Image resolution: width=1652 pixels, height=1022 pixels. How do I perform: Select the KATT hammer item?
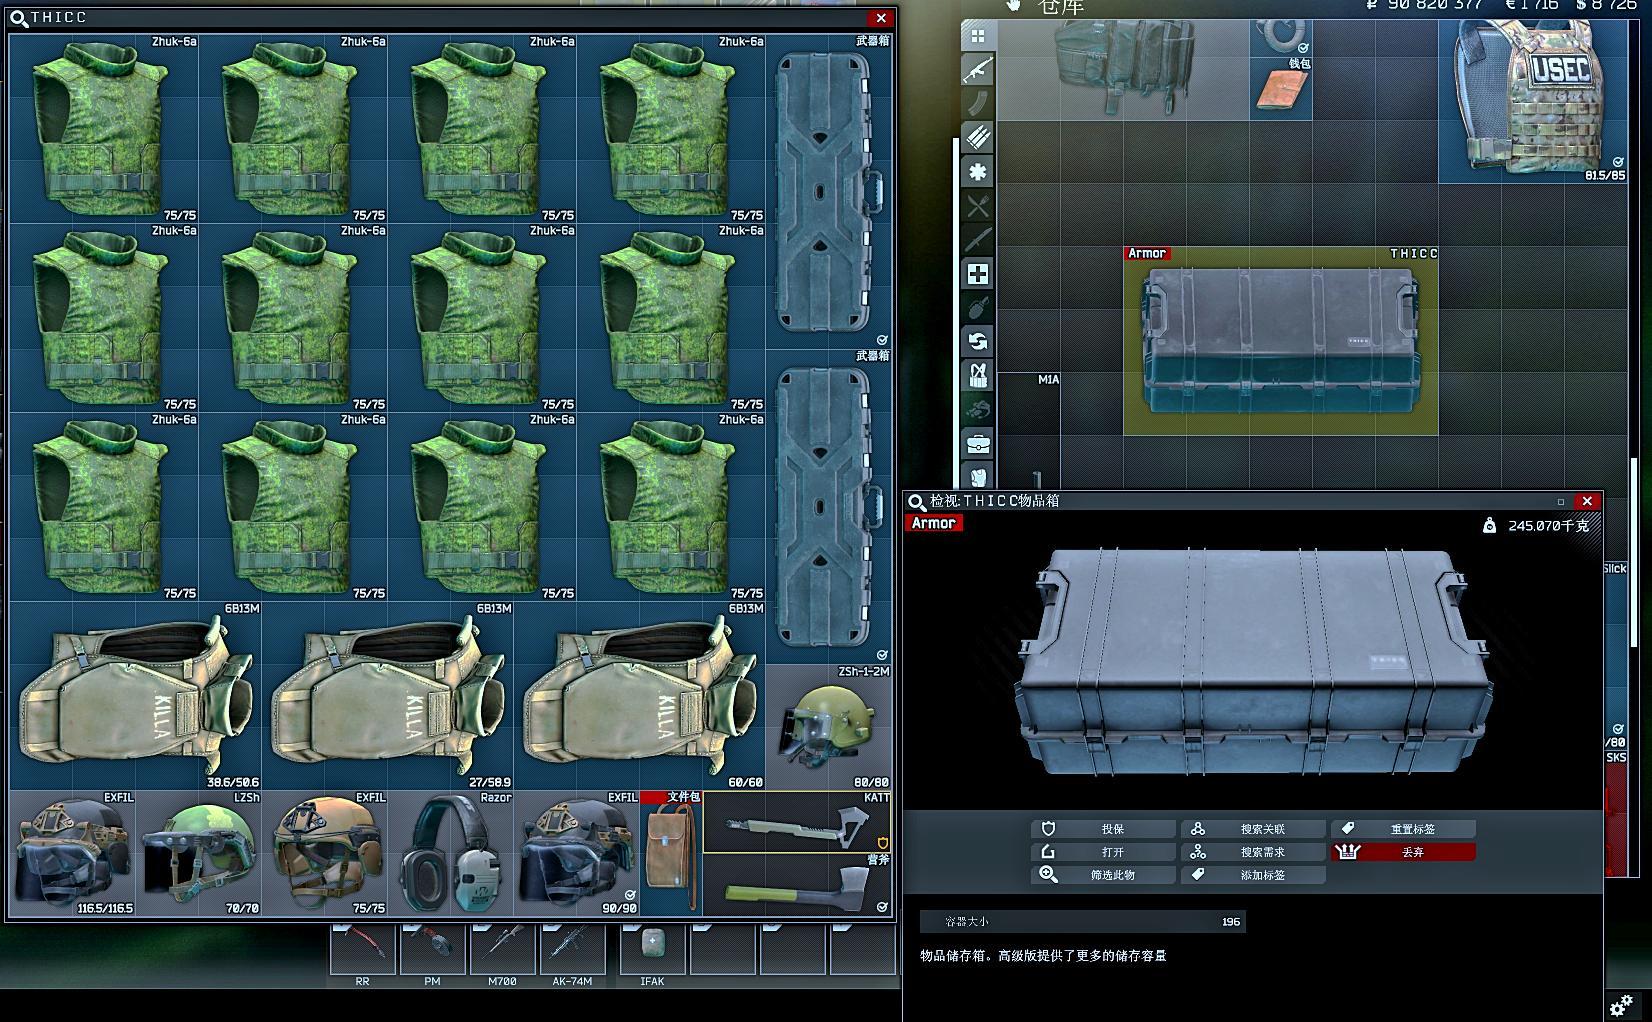(797, 822)
